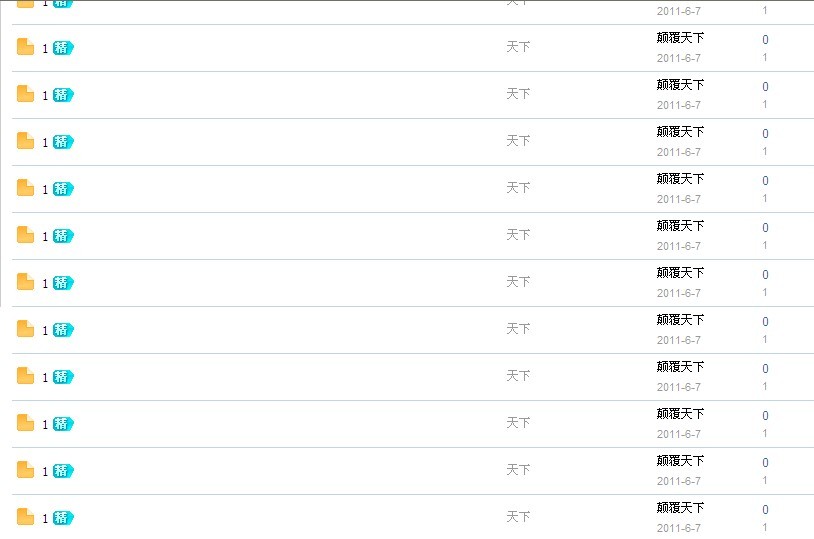The height and width of the screenshot is (539, 814).
Task: Click the 精 badge in the third full row
Action: [63, 142]
